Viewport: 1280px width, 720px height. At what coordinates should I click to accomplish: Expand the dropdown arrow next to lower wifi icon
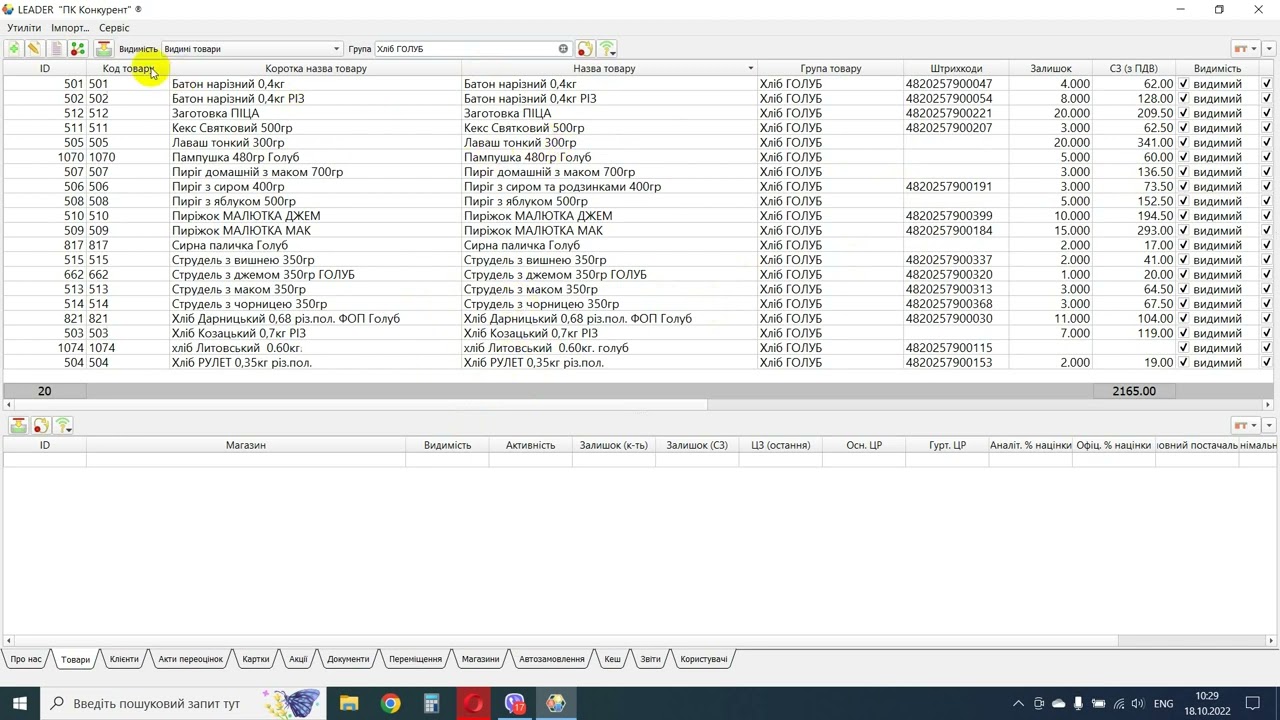click(70, 429)
